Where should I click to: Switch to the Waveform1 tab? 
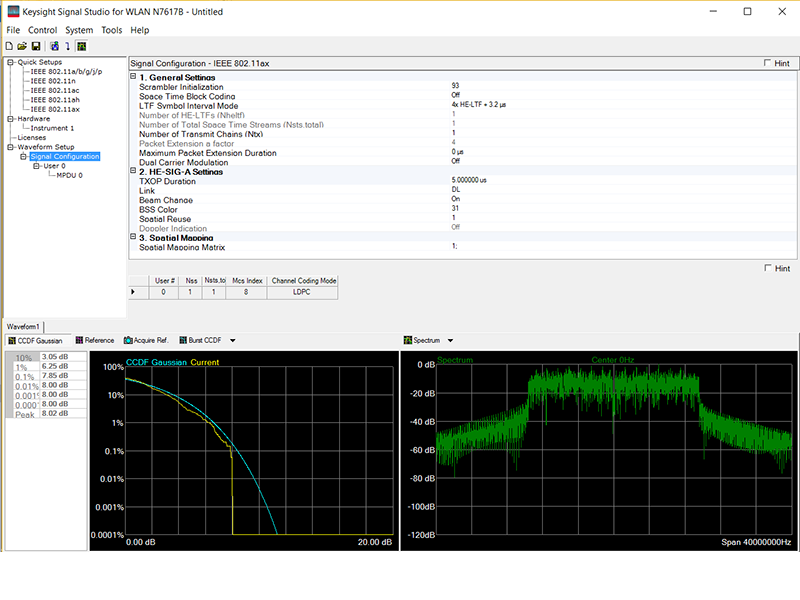coord(23,327)
